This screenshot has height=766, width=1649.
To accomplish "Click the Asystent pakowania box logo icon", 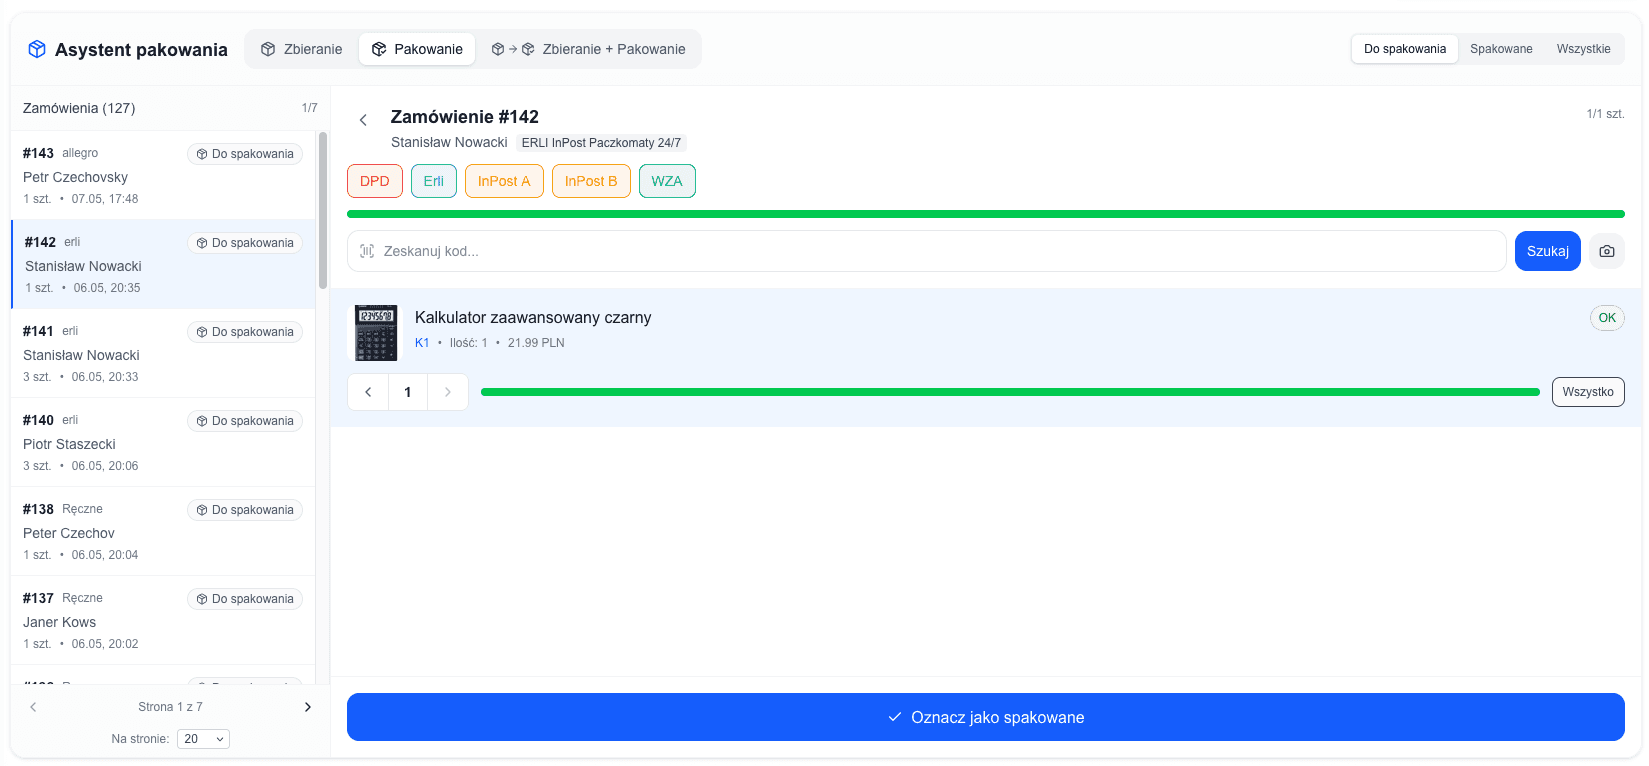I will (37, 49).
